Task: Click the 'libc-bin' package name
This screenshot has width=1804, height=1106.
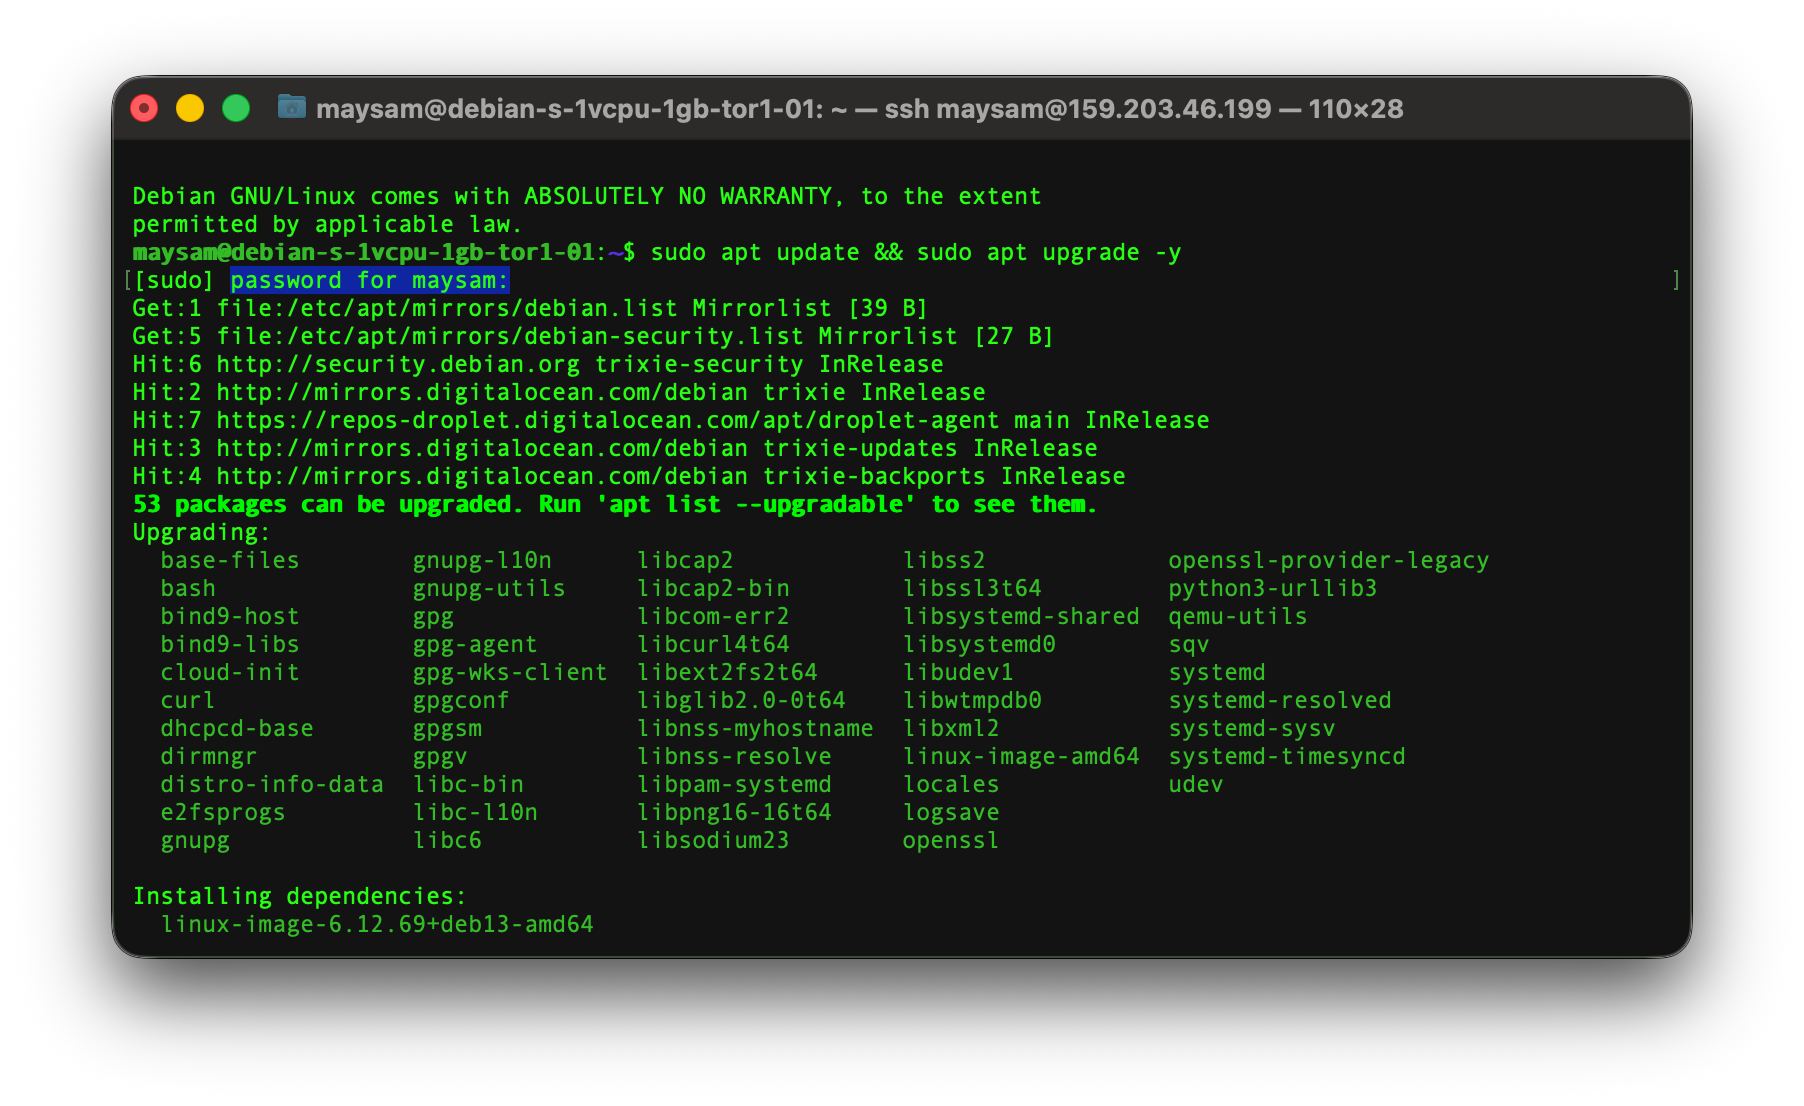Action: coord(468,784)
